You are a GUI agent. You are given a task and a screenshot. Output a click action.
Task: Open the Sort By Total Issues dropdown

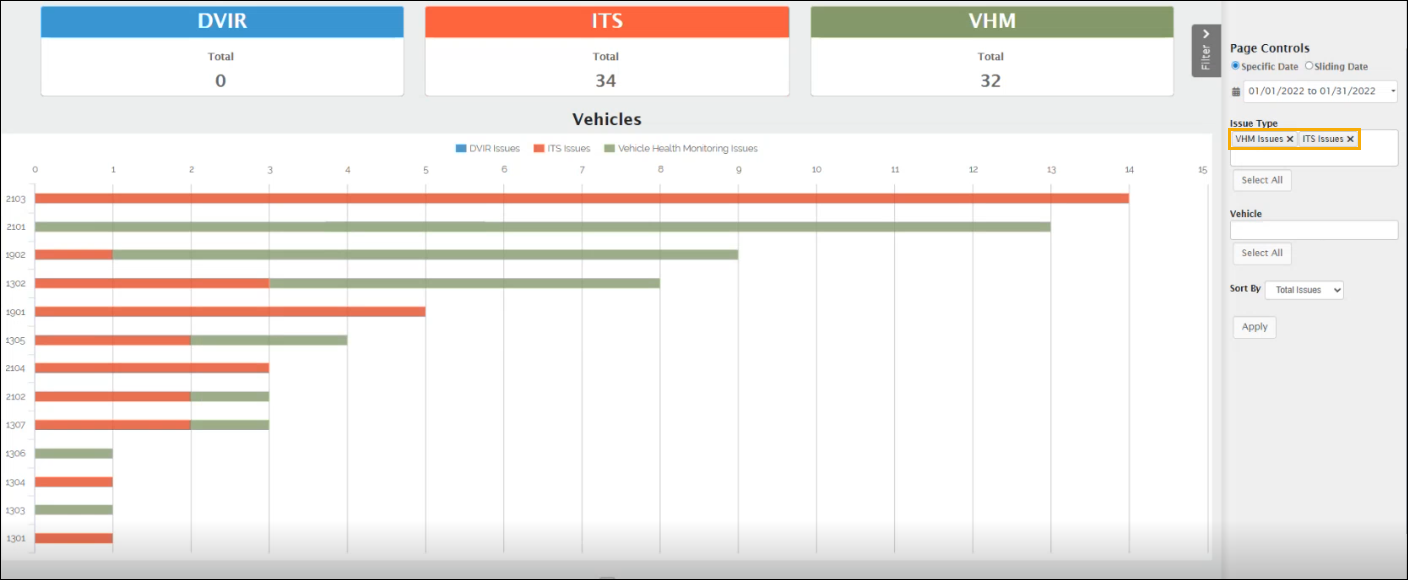(1304, 290)
